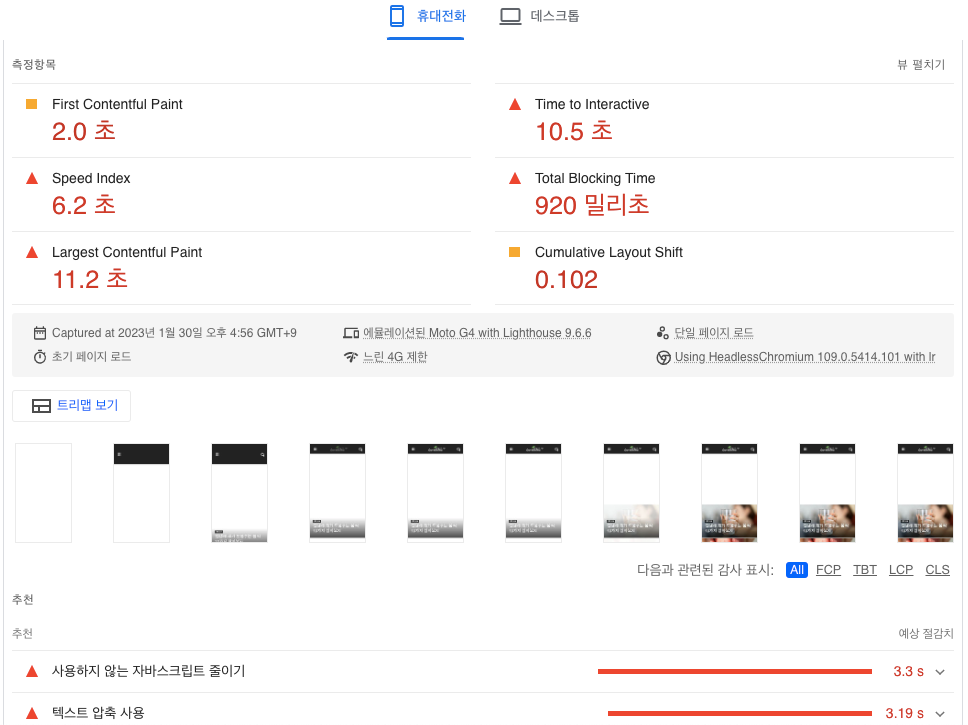Switch to the 데스크톱 tab

539,16
